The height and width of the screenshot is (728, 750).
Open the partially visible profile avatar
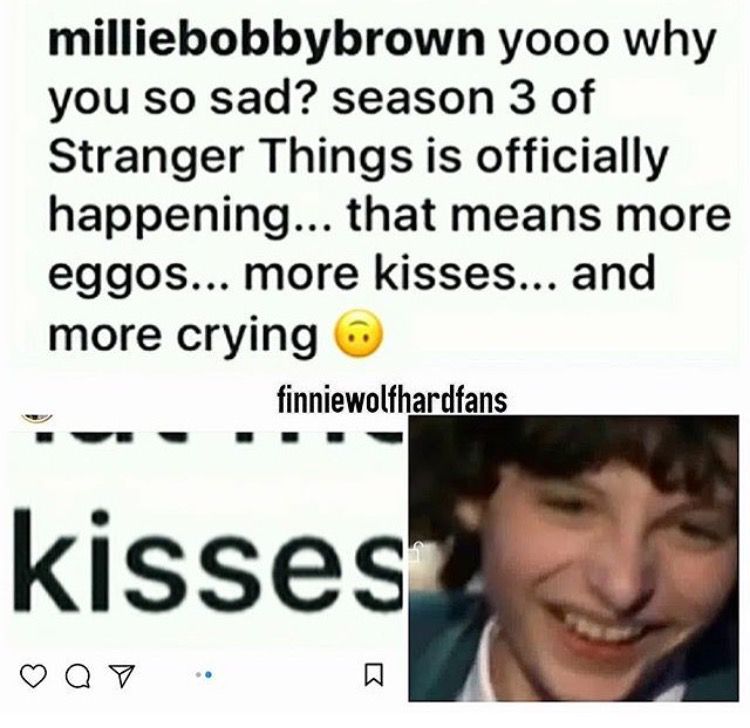pos(37,417)
